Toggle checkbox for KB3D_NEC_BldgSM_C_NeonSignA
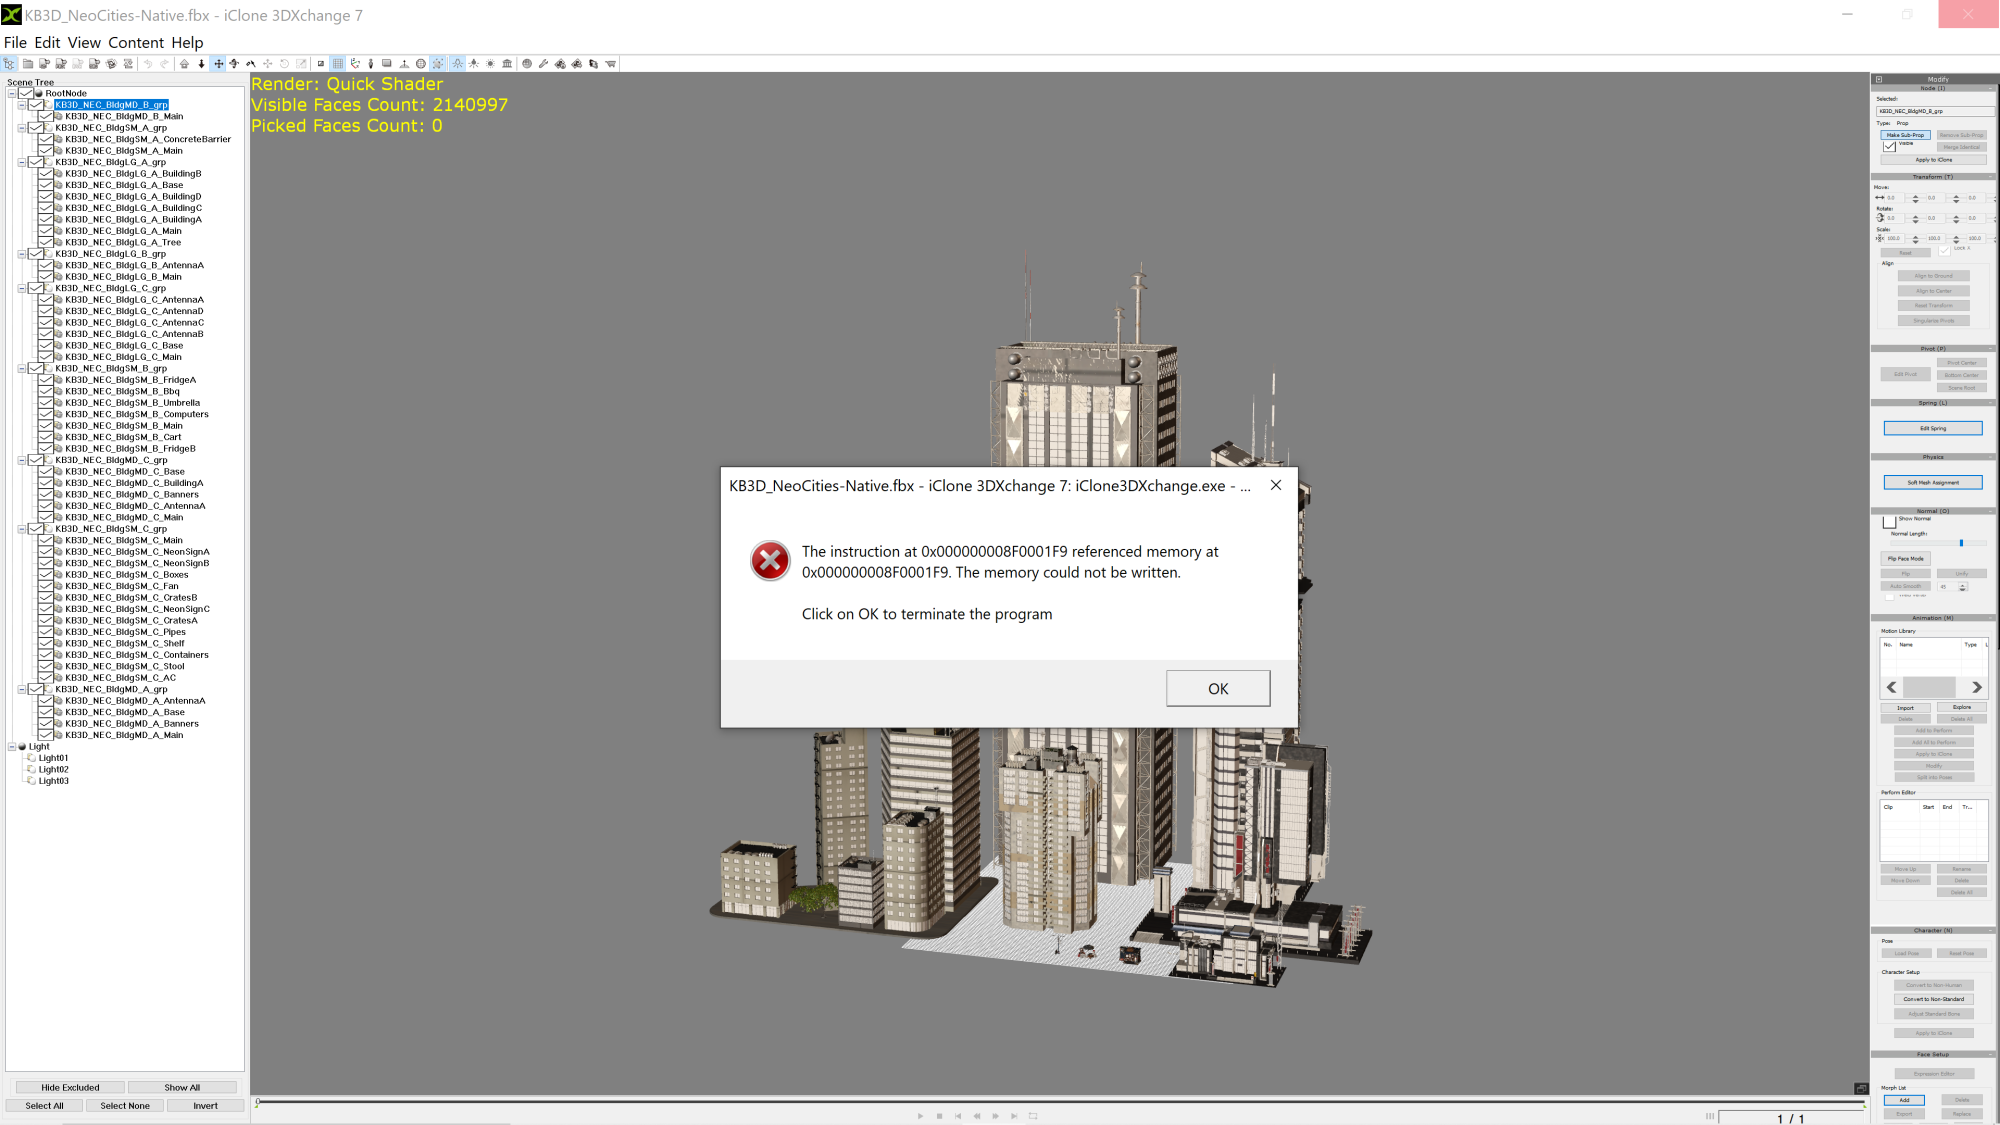 pos(46,552)
